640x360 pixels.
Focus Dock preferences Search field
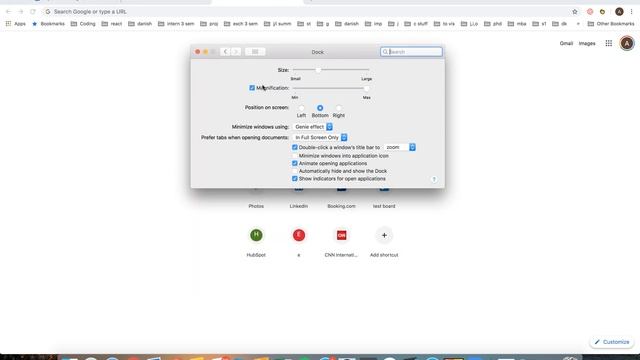coord(411,52)
